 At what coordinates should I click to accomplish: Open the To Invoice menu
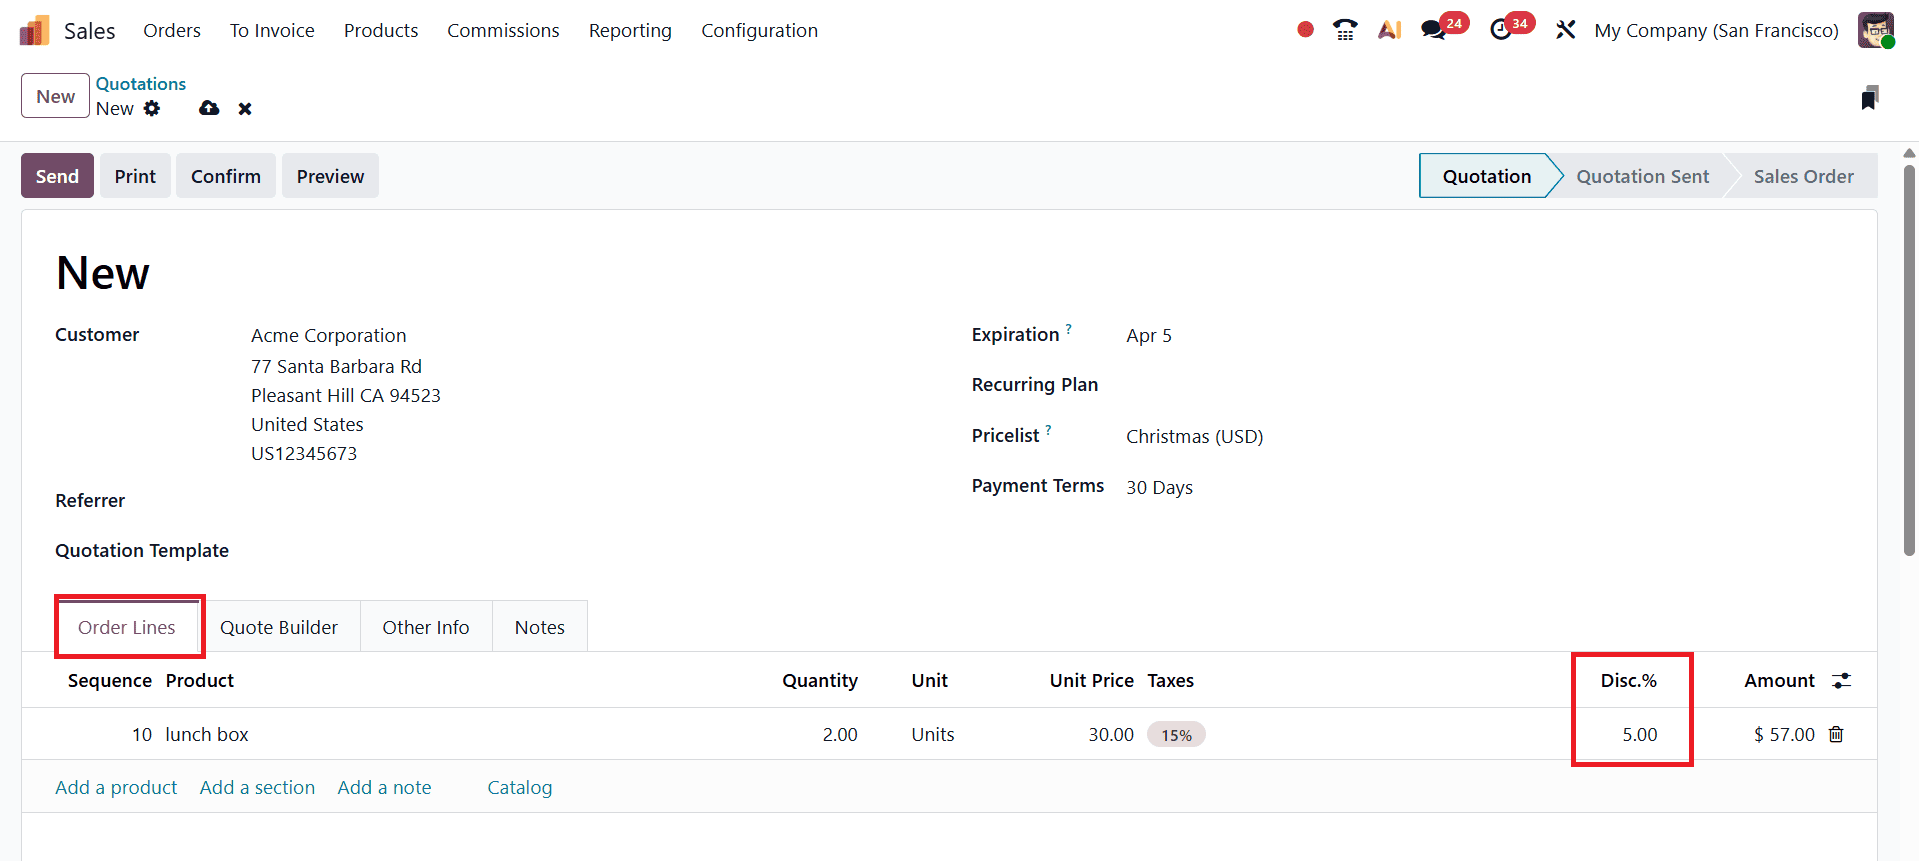(272, 30)
